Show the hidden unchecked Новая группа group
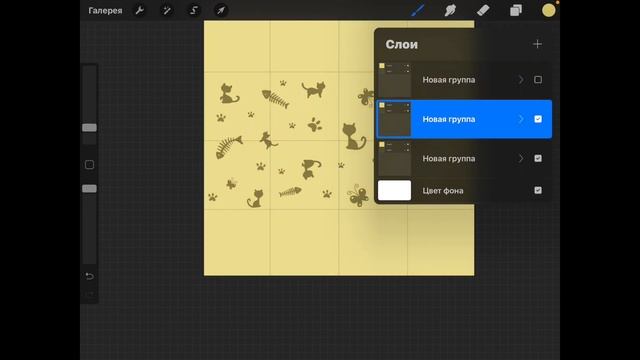Viewport: 640px width, 360px height. [x=538, y=80]
